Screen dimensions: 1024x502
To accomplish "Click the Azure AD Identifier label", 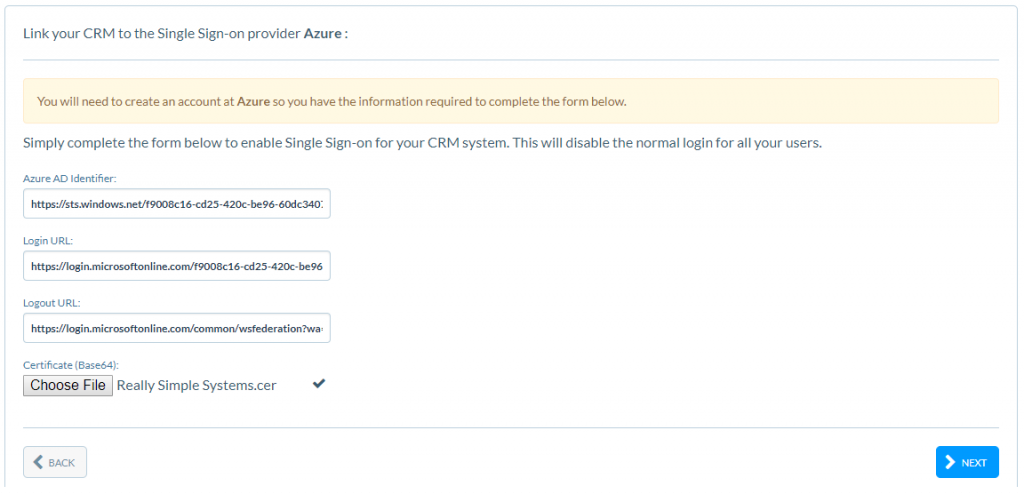I will point(69,178).
